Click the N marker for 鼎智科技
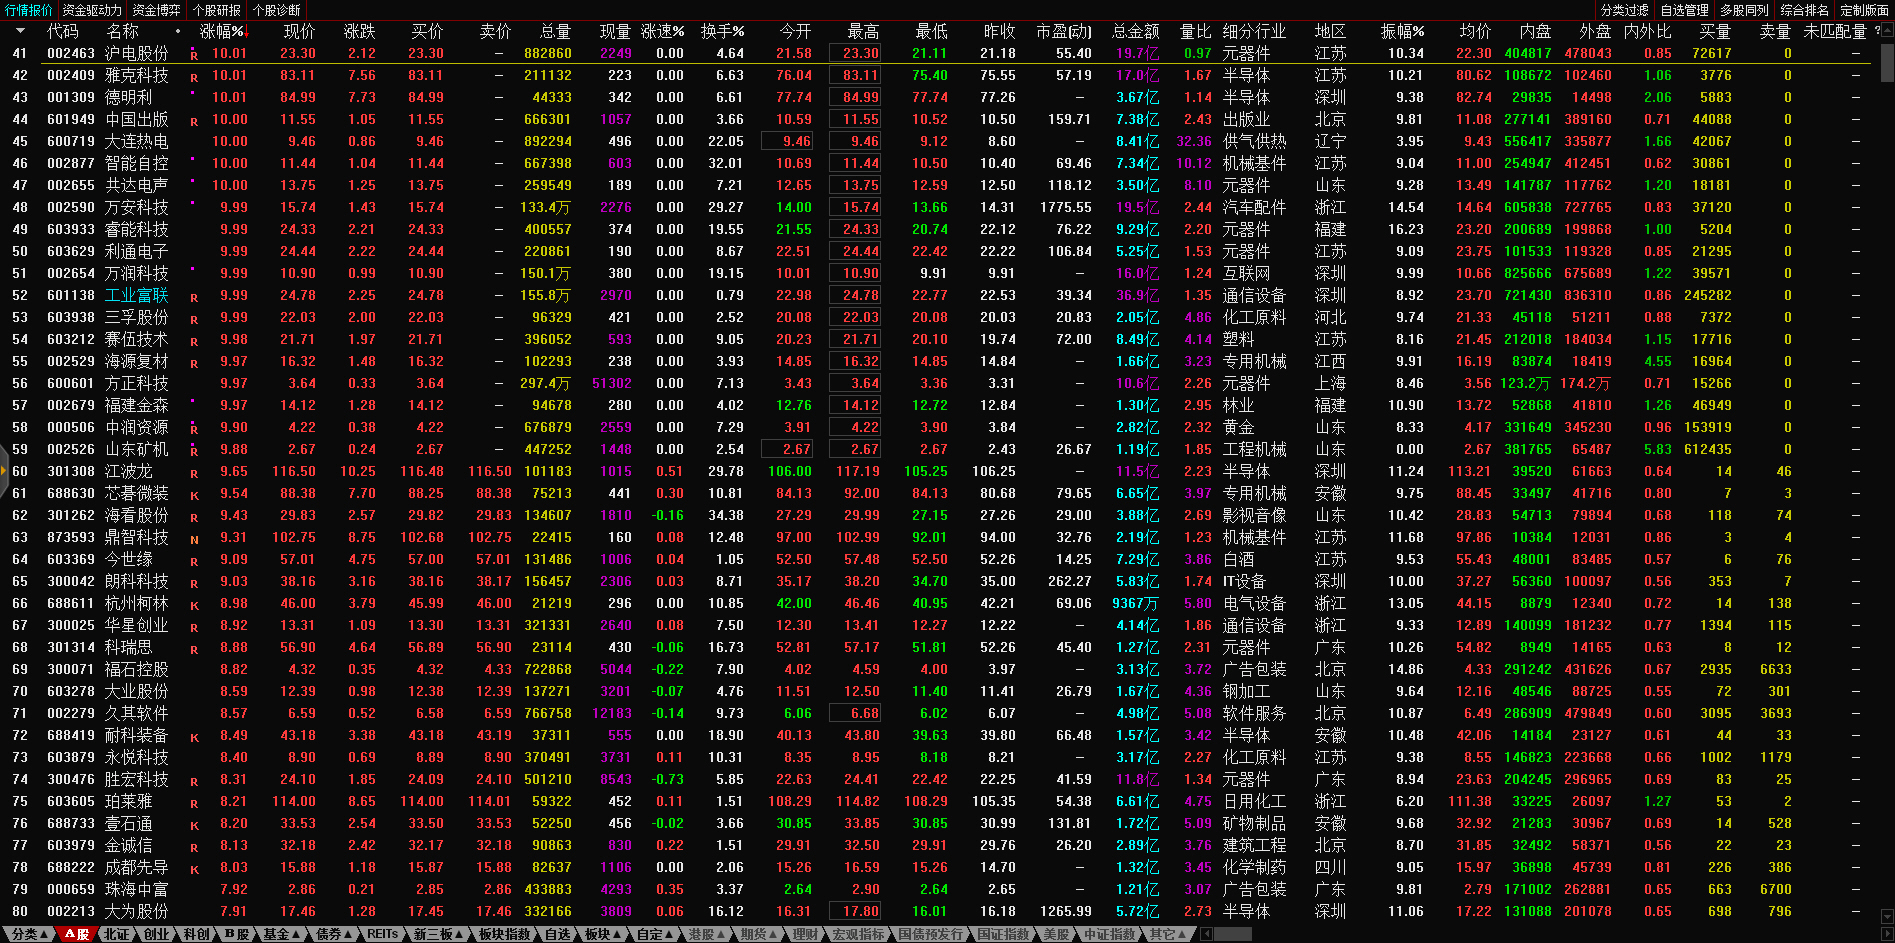The width and height of the screenshot is (1895, 943). coord(194,539)
